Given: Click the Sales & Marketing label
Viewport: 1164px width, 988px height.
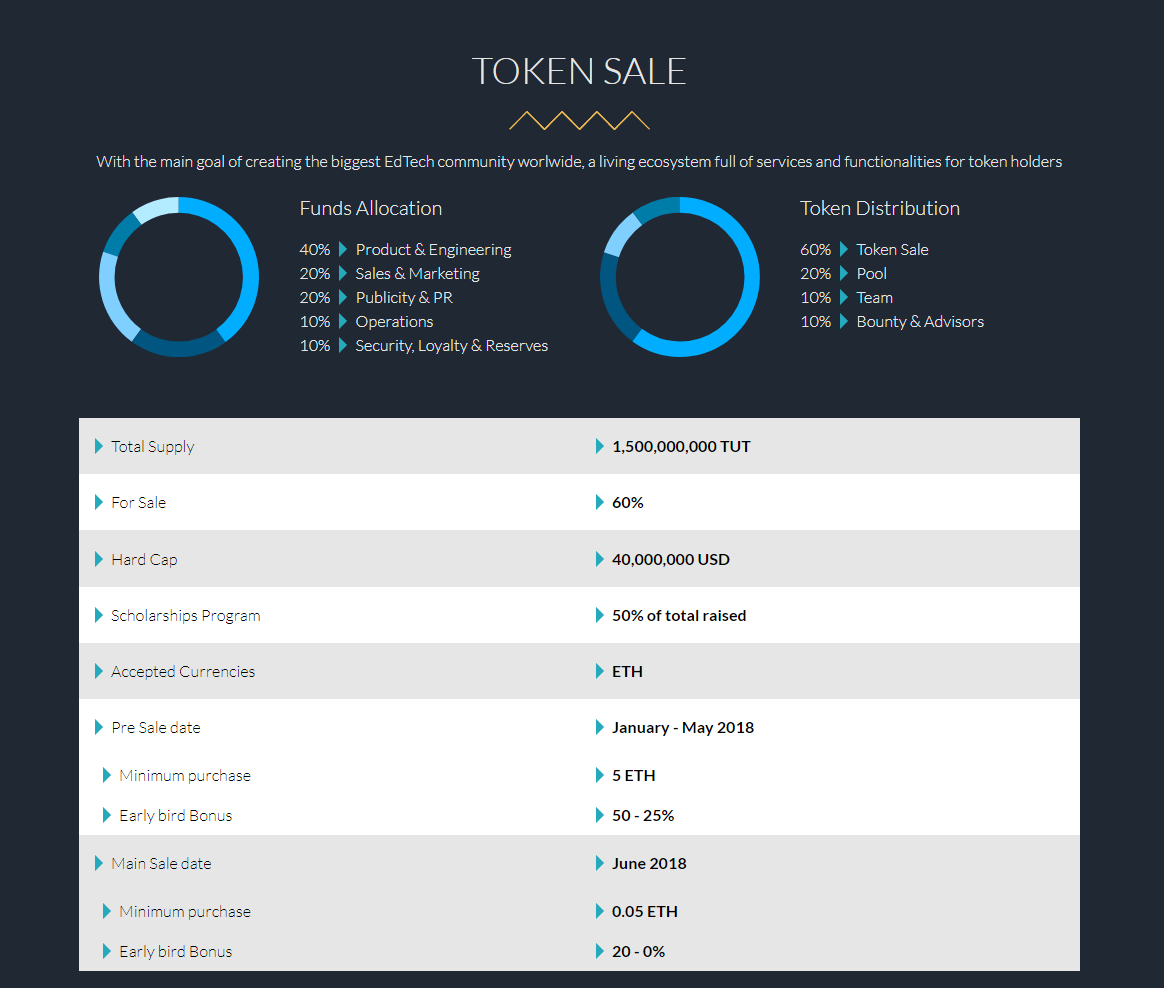Looking at the screenshot, I should click(417, 274).
